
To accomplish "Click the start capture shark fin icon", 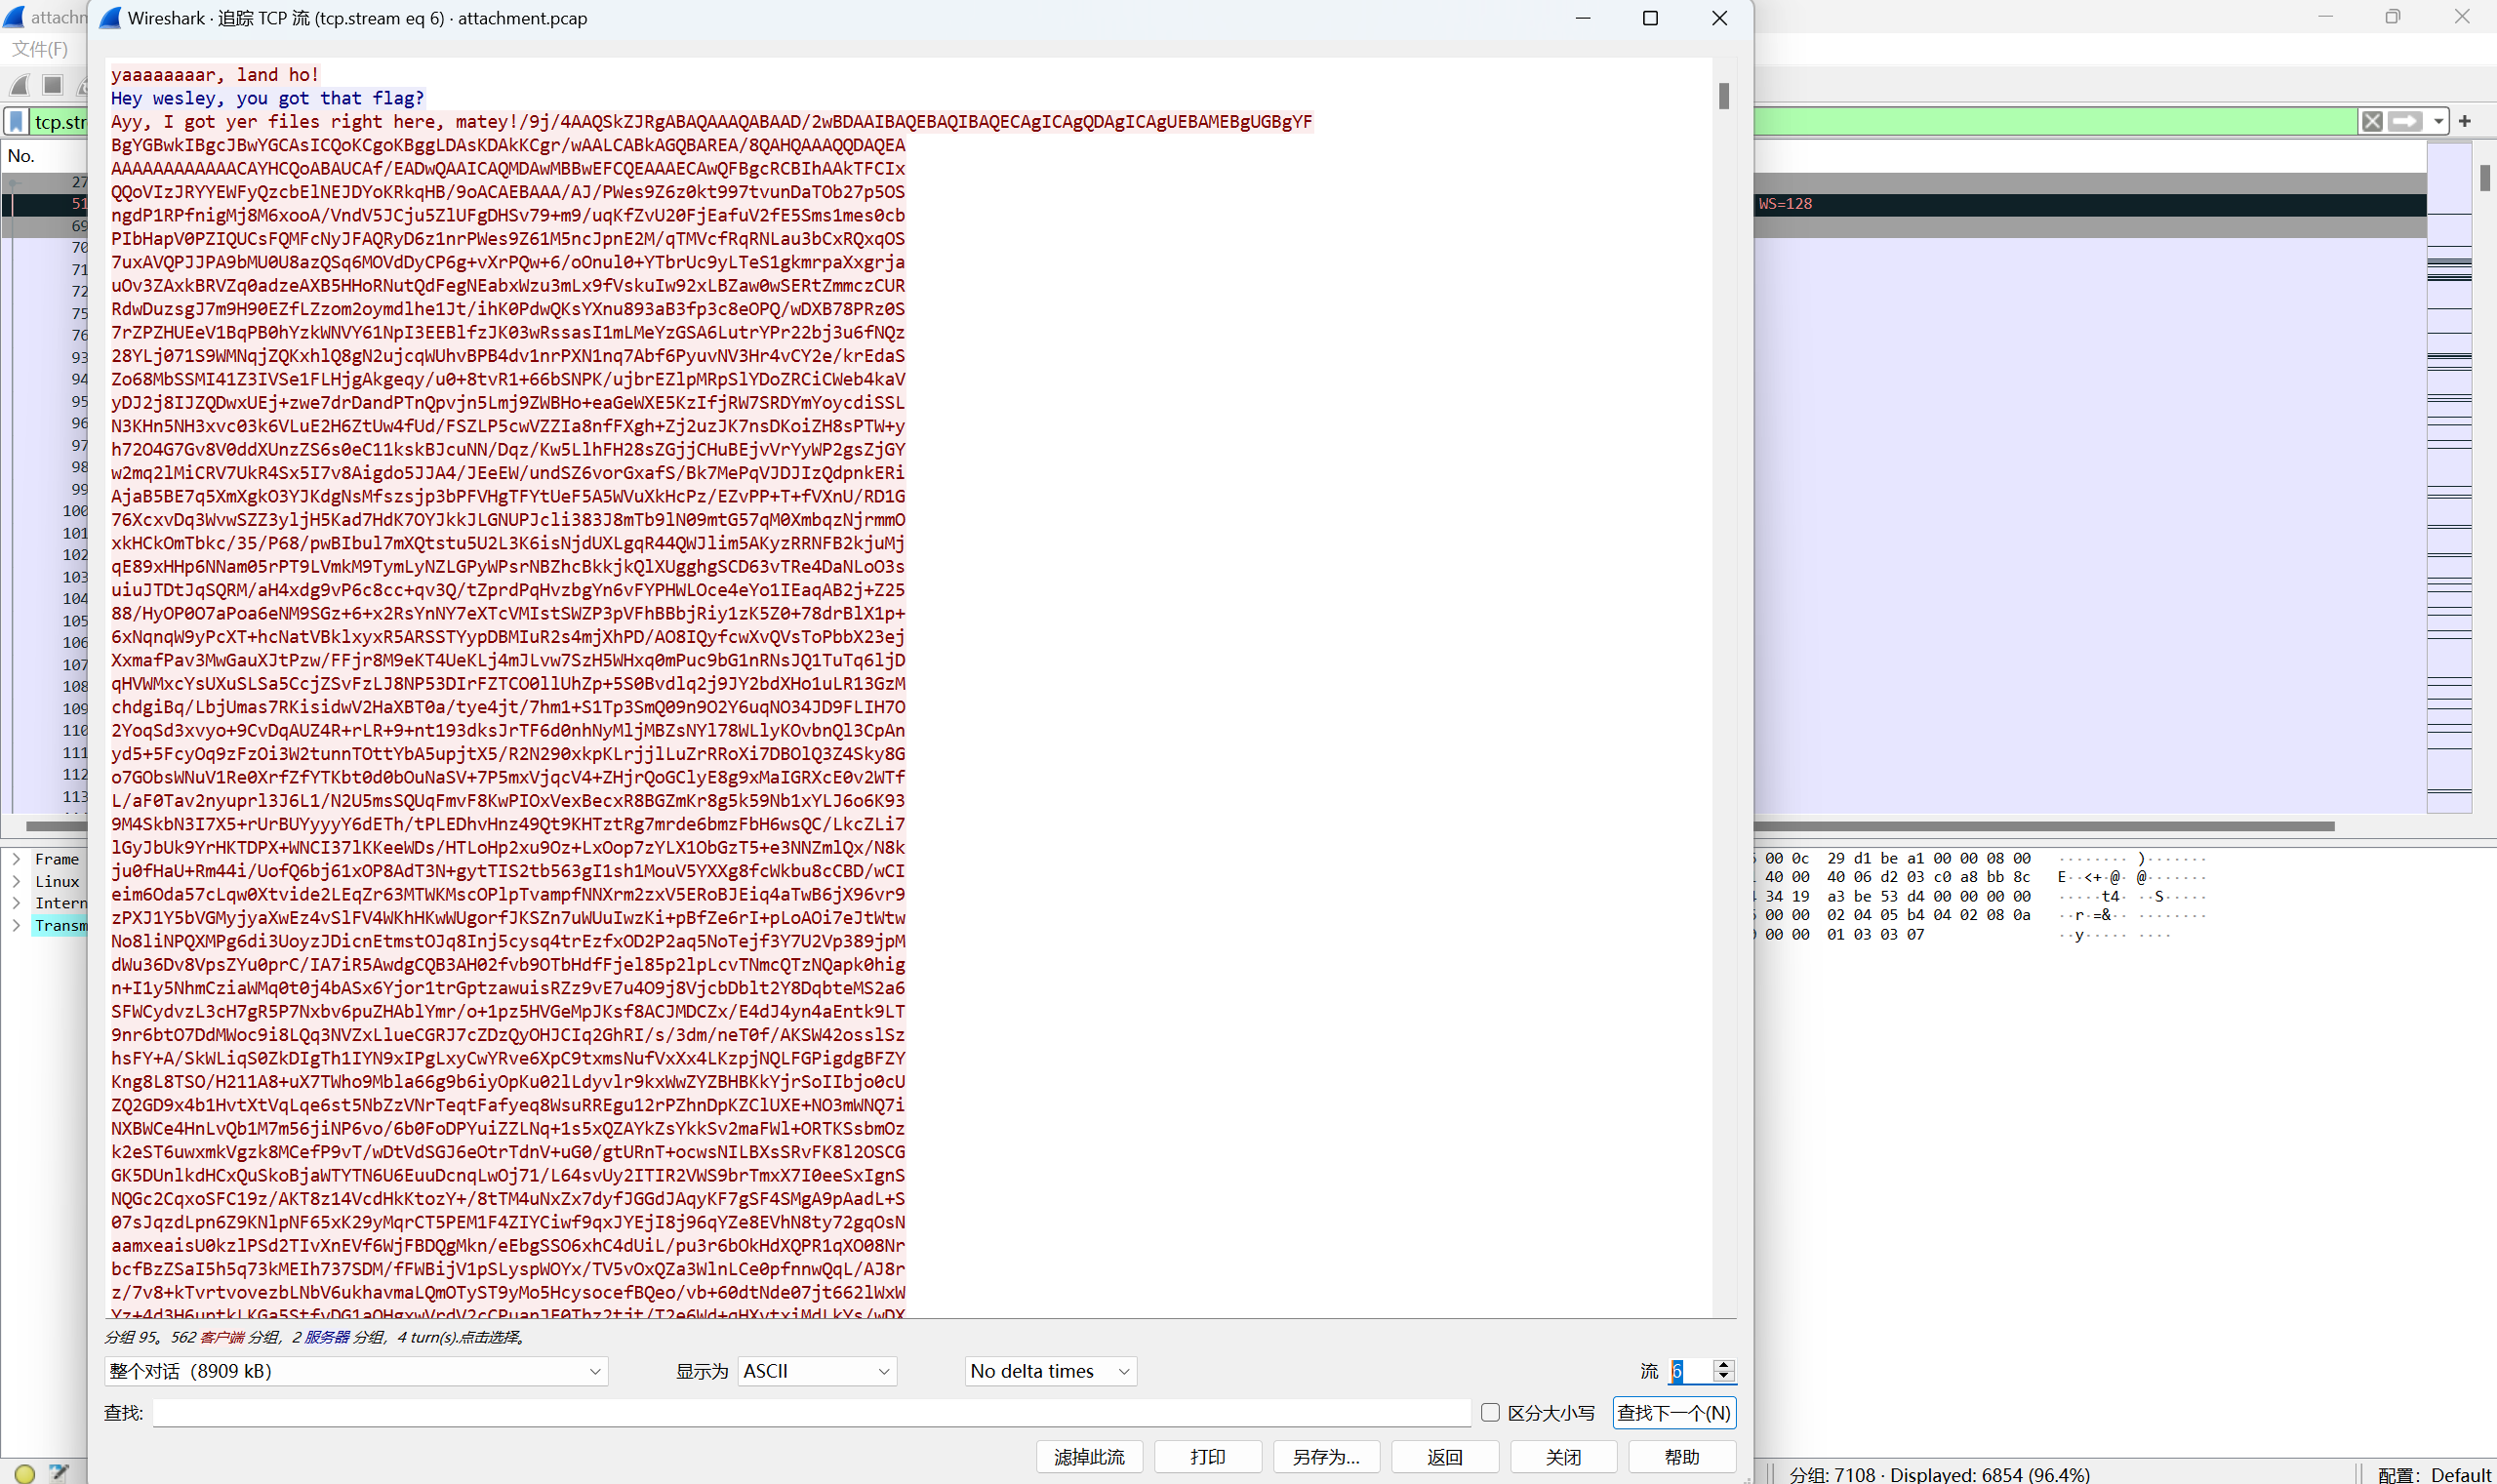I will point(20,85).
